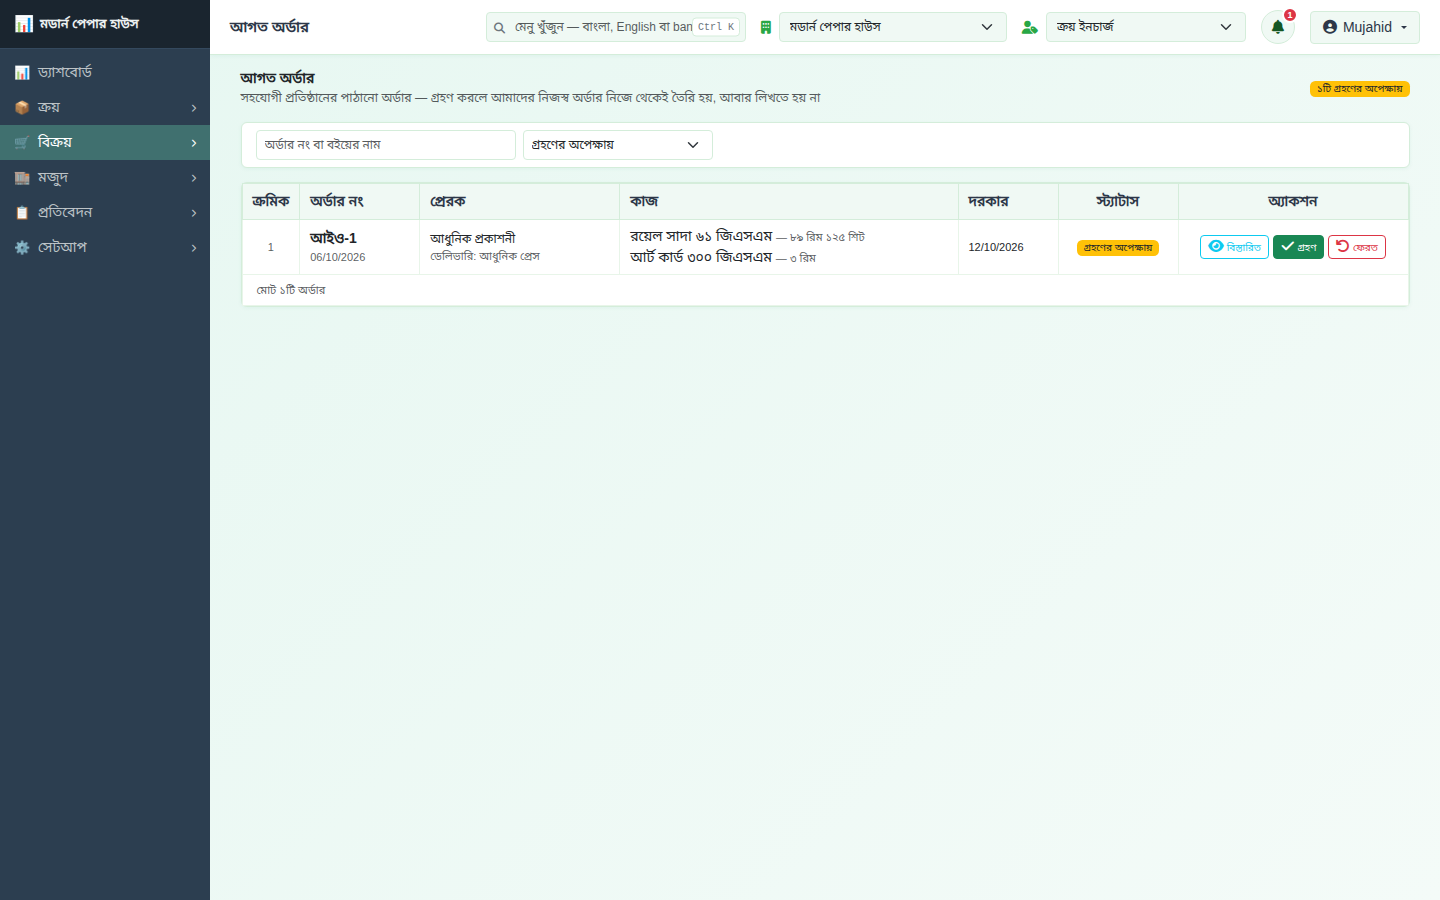Accept the order with the গ্রহণ button

tap(1298, 247)
